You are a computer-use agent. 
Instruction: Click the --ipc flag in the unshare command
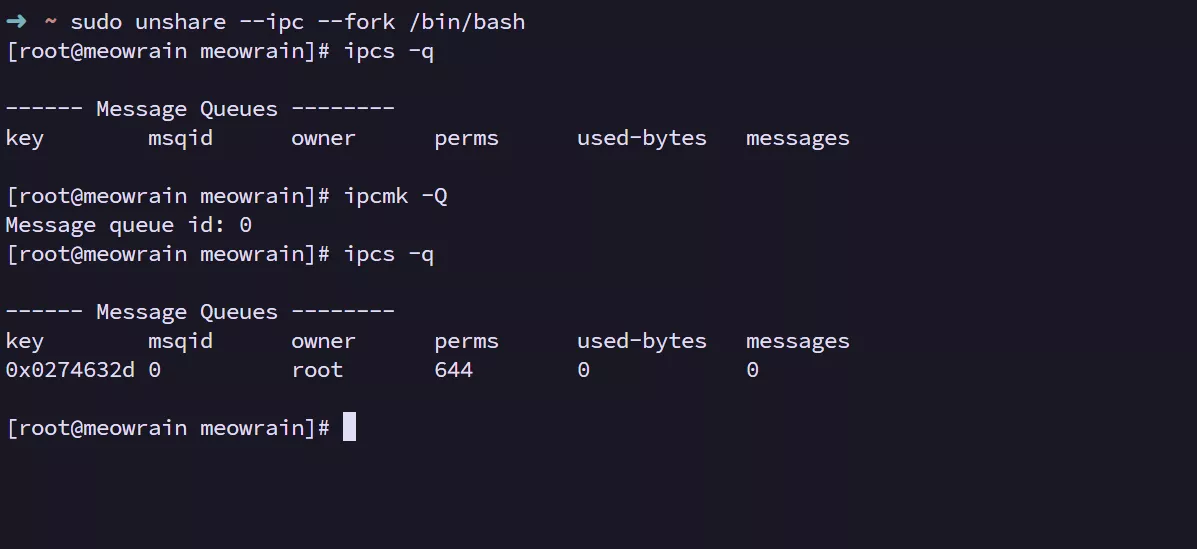[x=271, y=22]
